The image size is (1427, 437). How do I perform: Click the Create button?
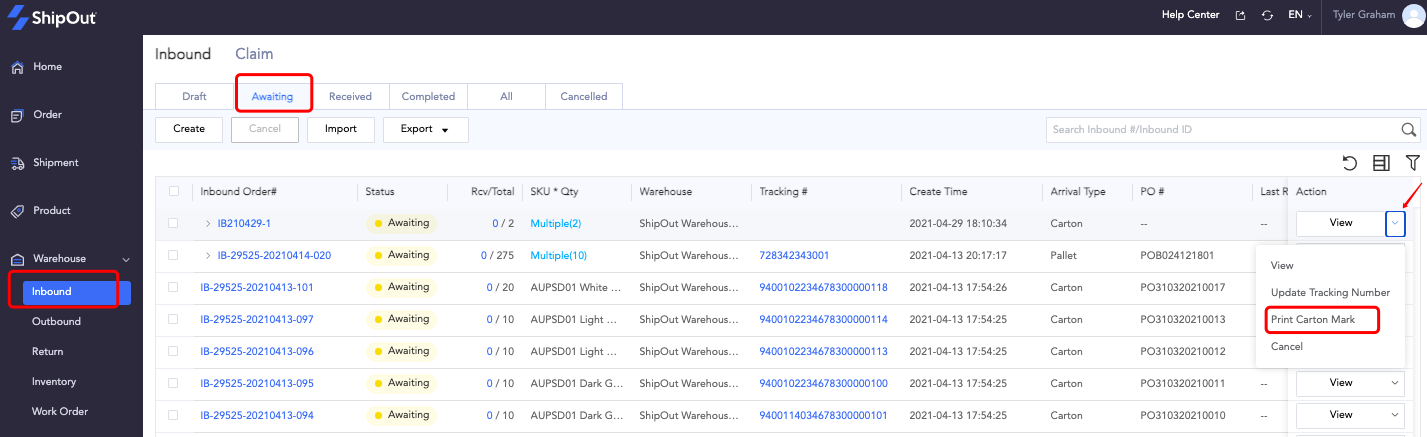pyautogui.click(x=189, y=129)
